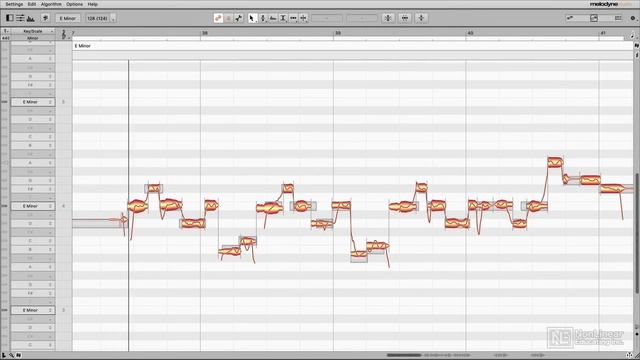Open the Algorithm menu

click(x=51, y=4)
